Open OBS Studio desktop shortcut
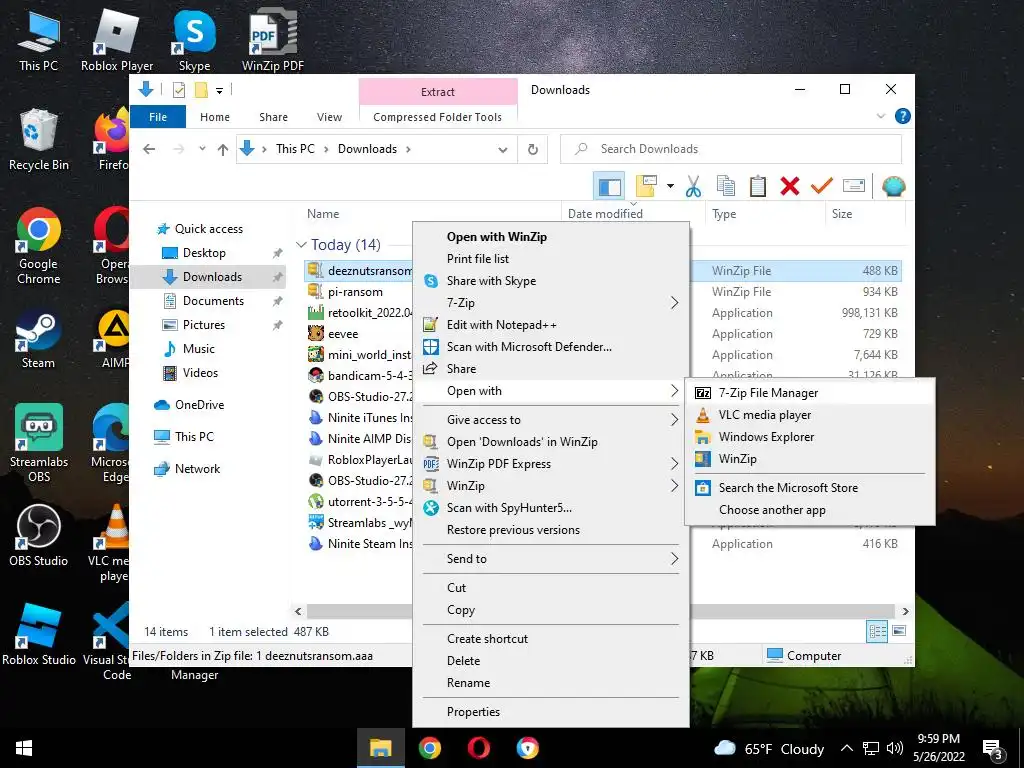1024x768 pixels. pos(39,534)
